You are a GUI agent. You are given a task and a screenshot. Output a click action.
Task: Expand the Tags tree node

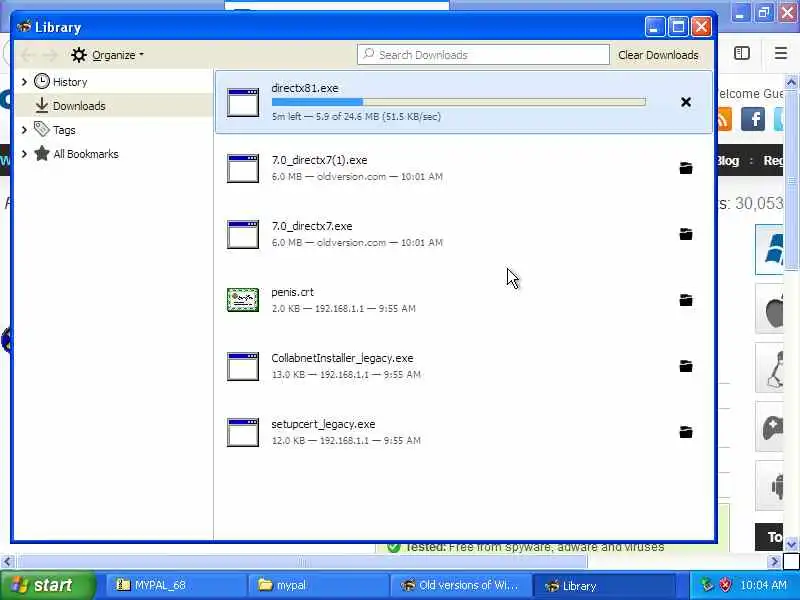24,130
